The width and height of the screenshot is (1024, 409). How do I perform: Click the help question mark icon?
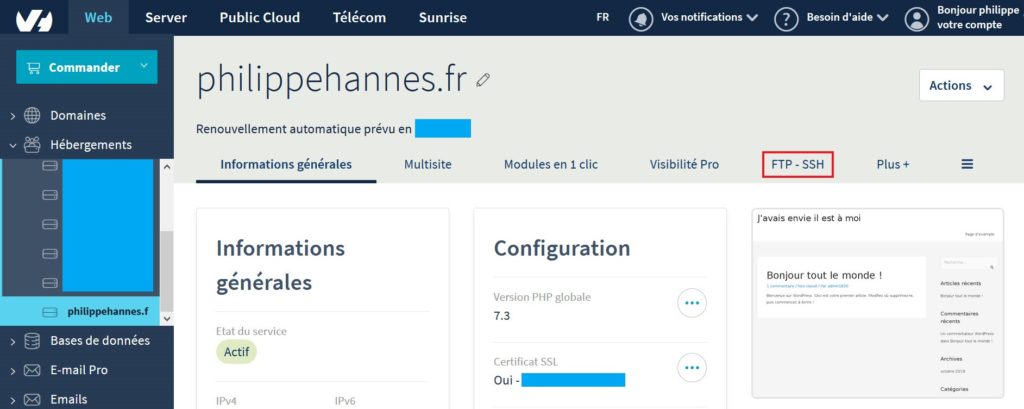point(786,18)
